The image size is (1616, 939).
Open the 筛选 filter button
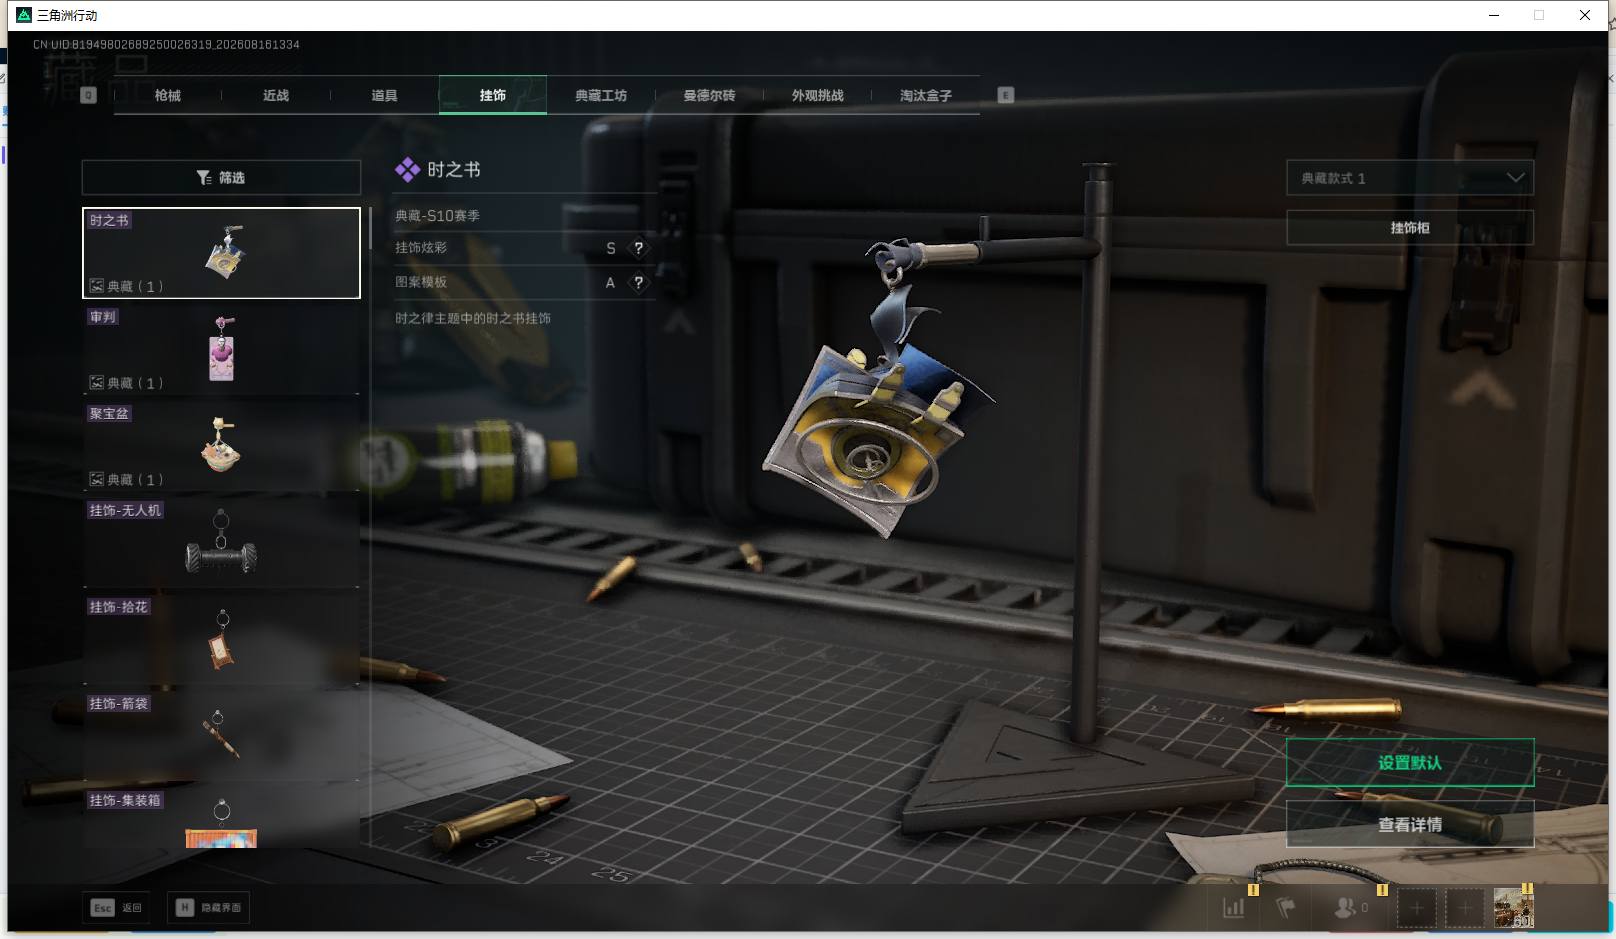click(221, 177)
